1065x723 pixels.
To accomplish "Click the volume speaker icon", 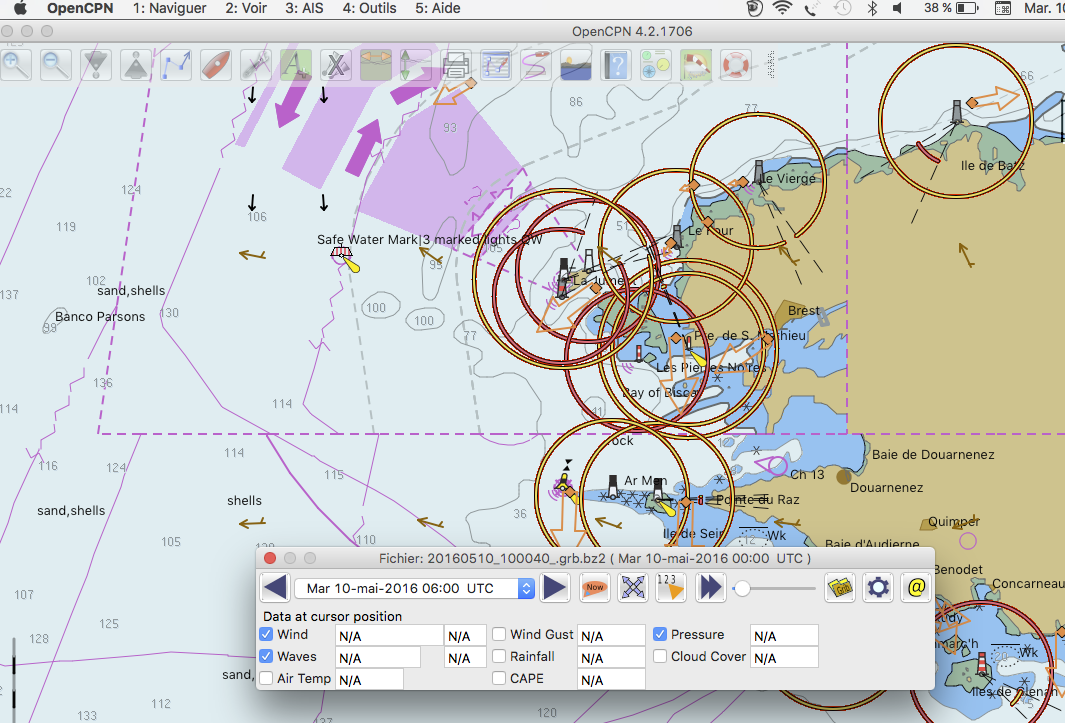I will pyautogui.click(x=898, y=8).
